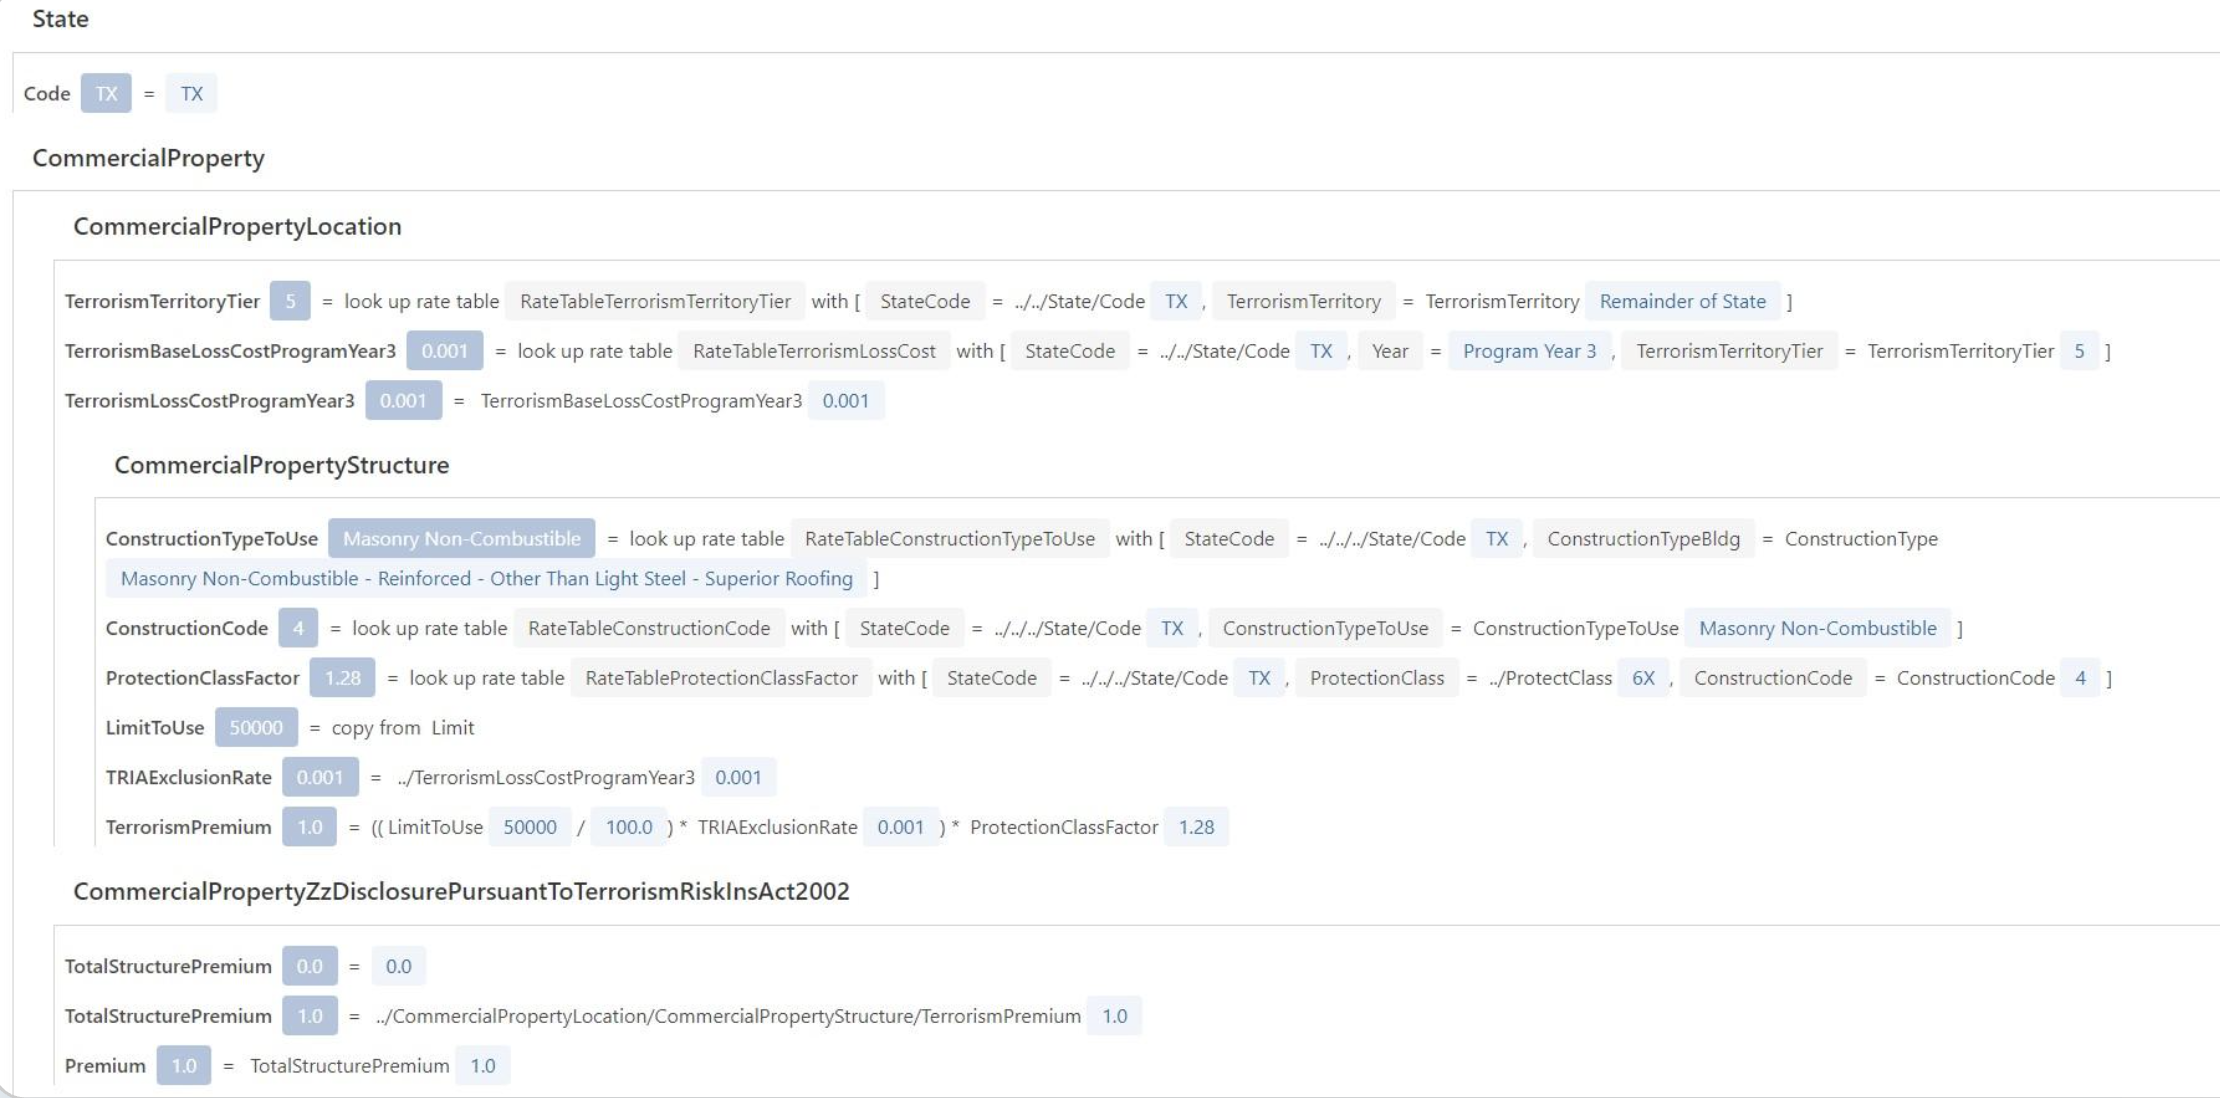Click Premium result badge 1.0
The height and width of the screenshot is (1098, 2220).
183,1066
